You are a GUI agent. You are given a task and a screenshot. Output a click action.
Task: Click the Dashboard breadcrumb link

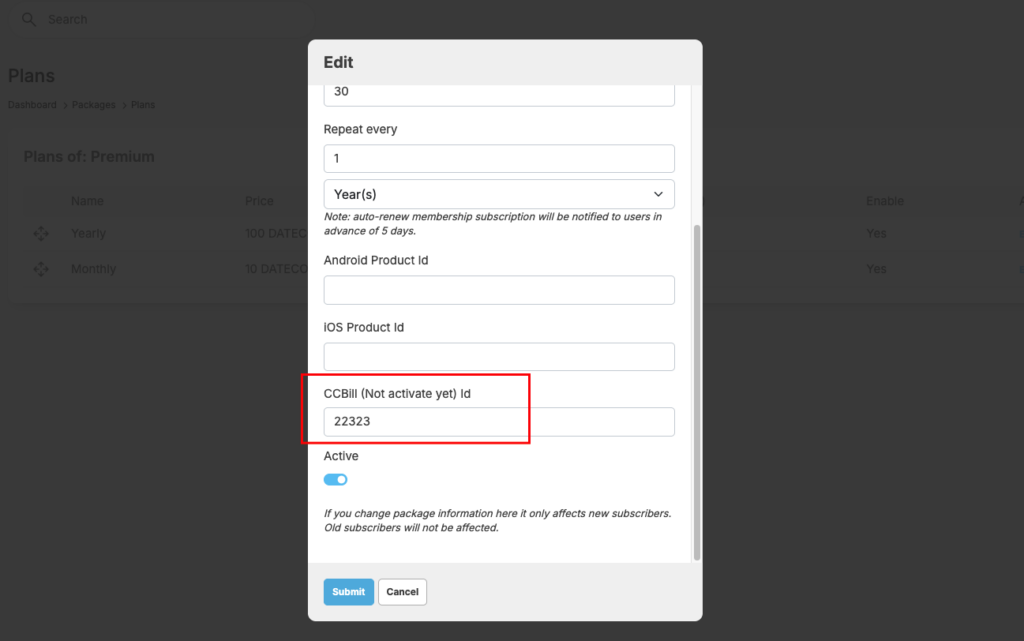(32, 105)
